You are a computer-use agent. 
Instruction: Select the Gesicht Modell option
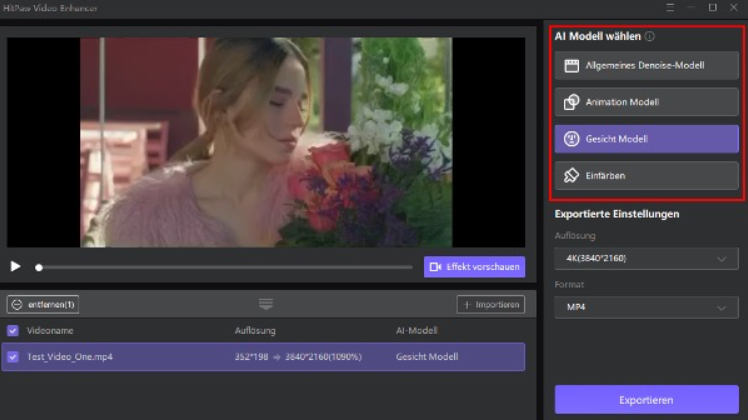646,139
